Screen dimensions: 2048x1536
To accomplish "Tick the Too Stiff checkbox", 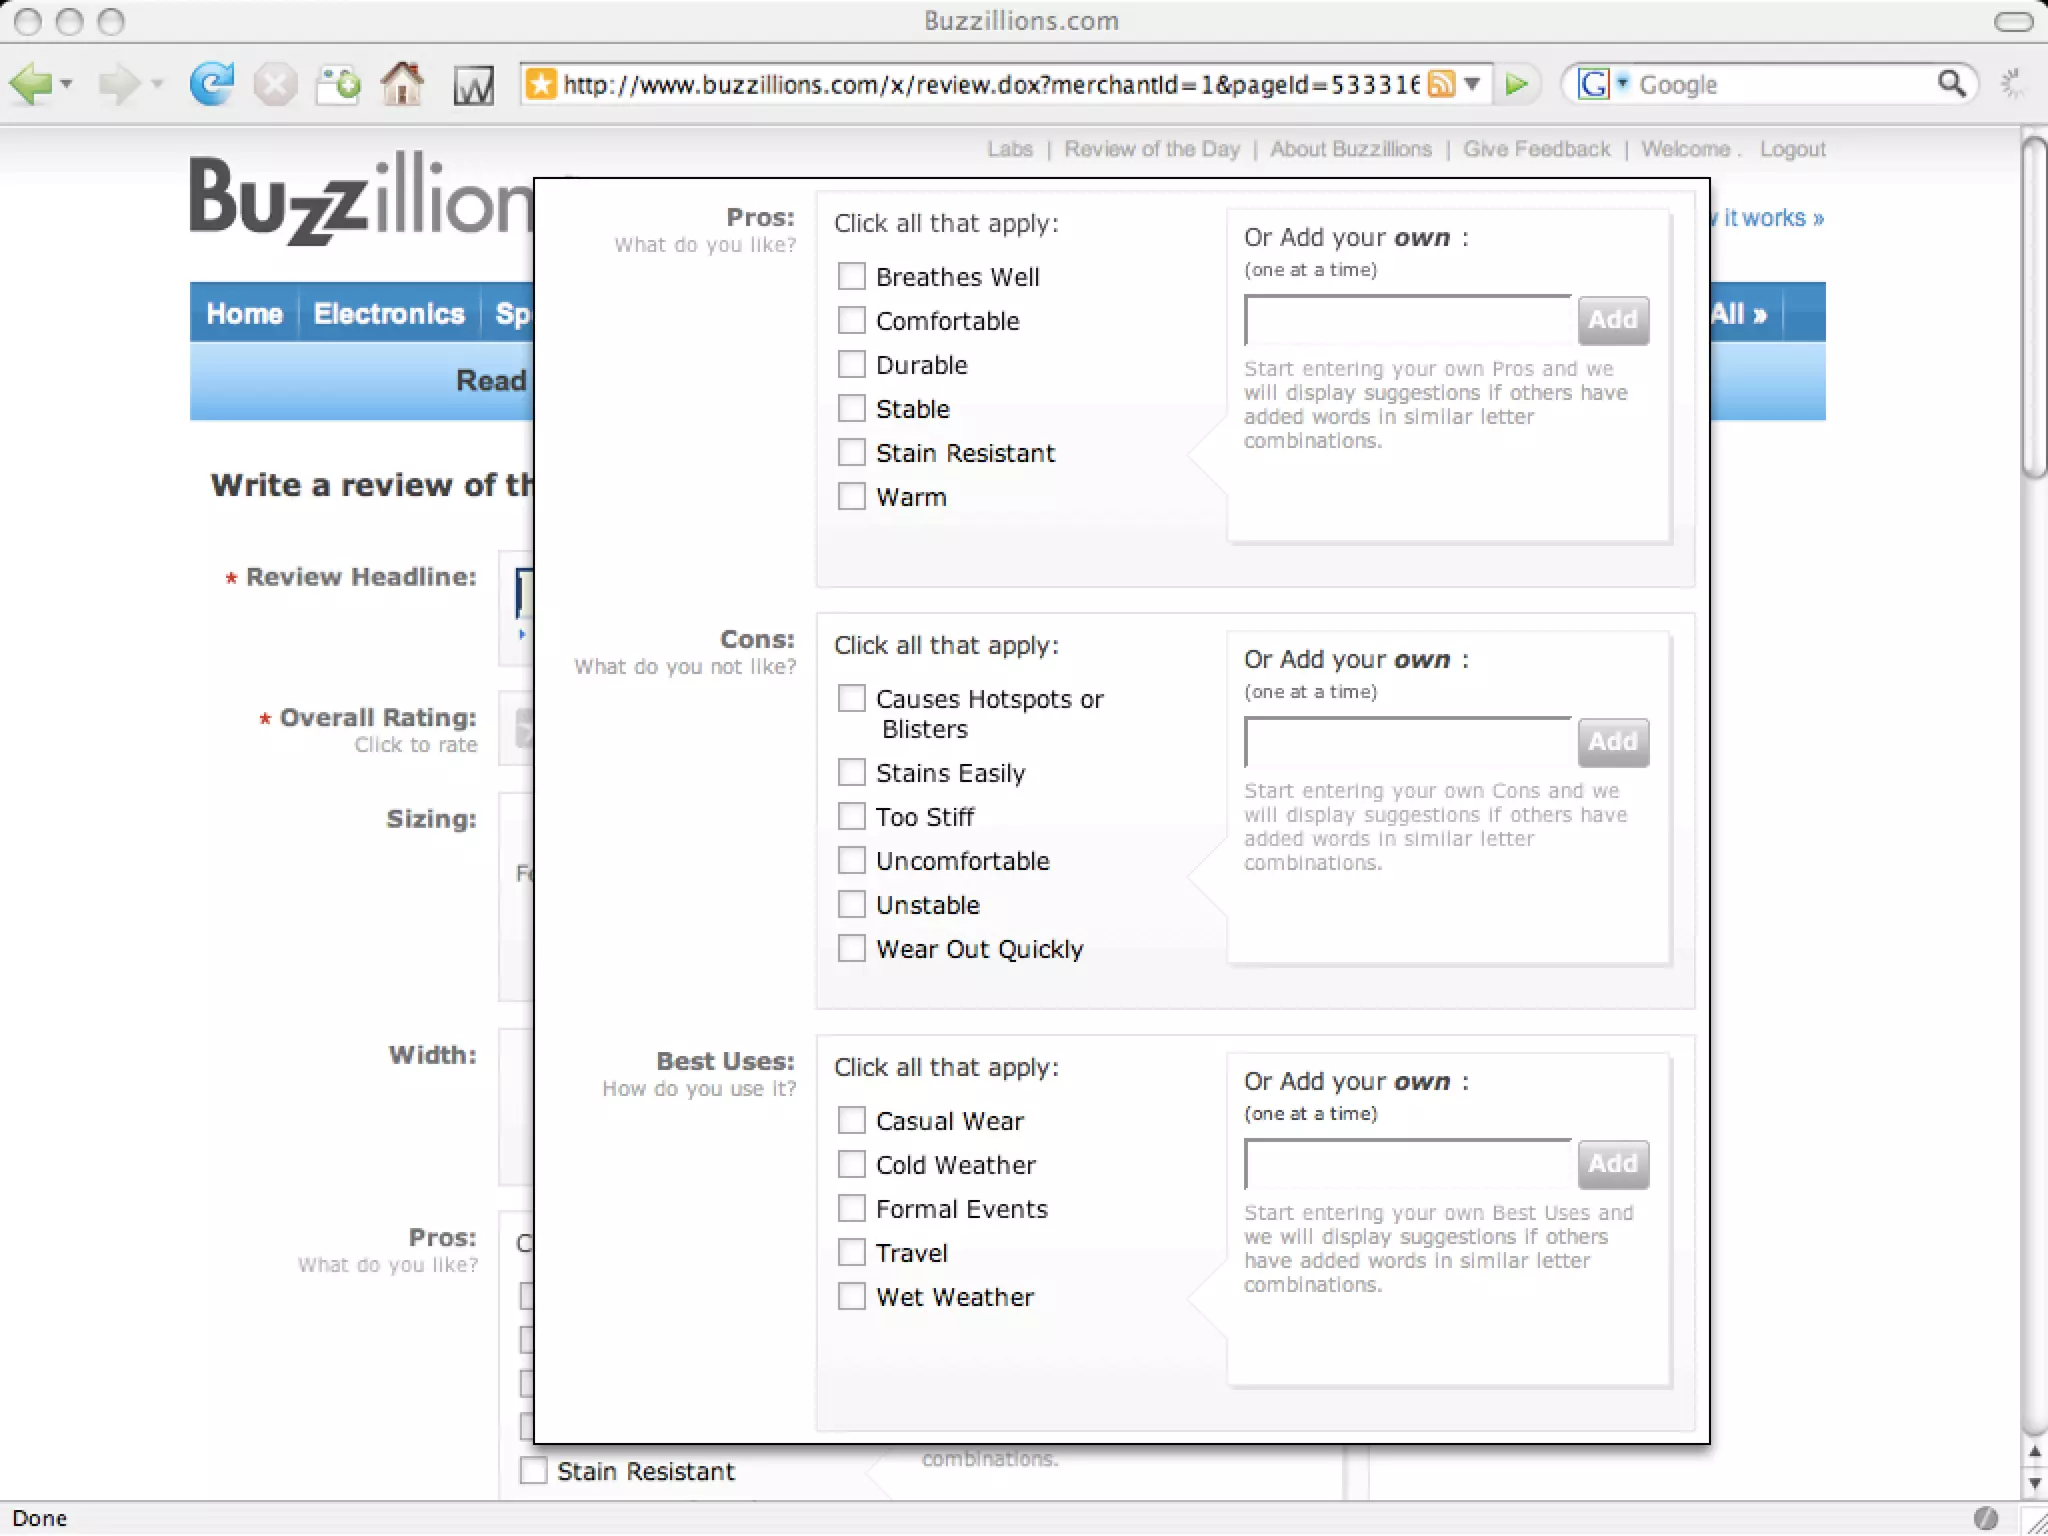I will (x=851, y=816).
